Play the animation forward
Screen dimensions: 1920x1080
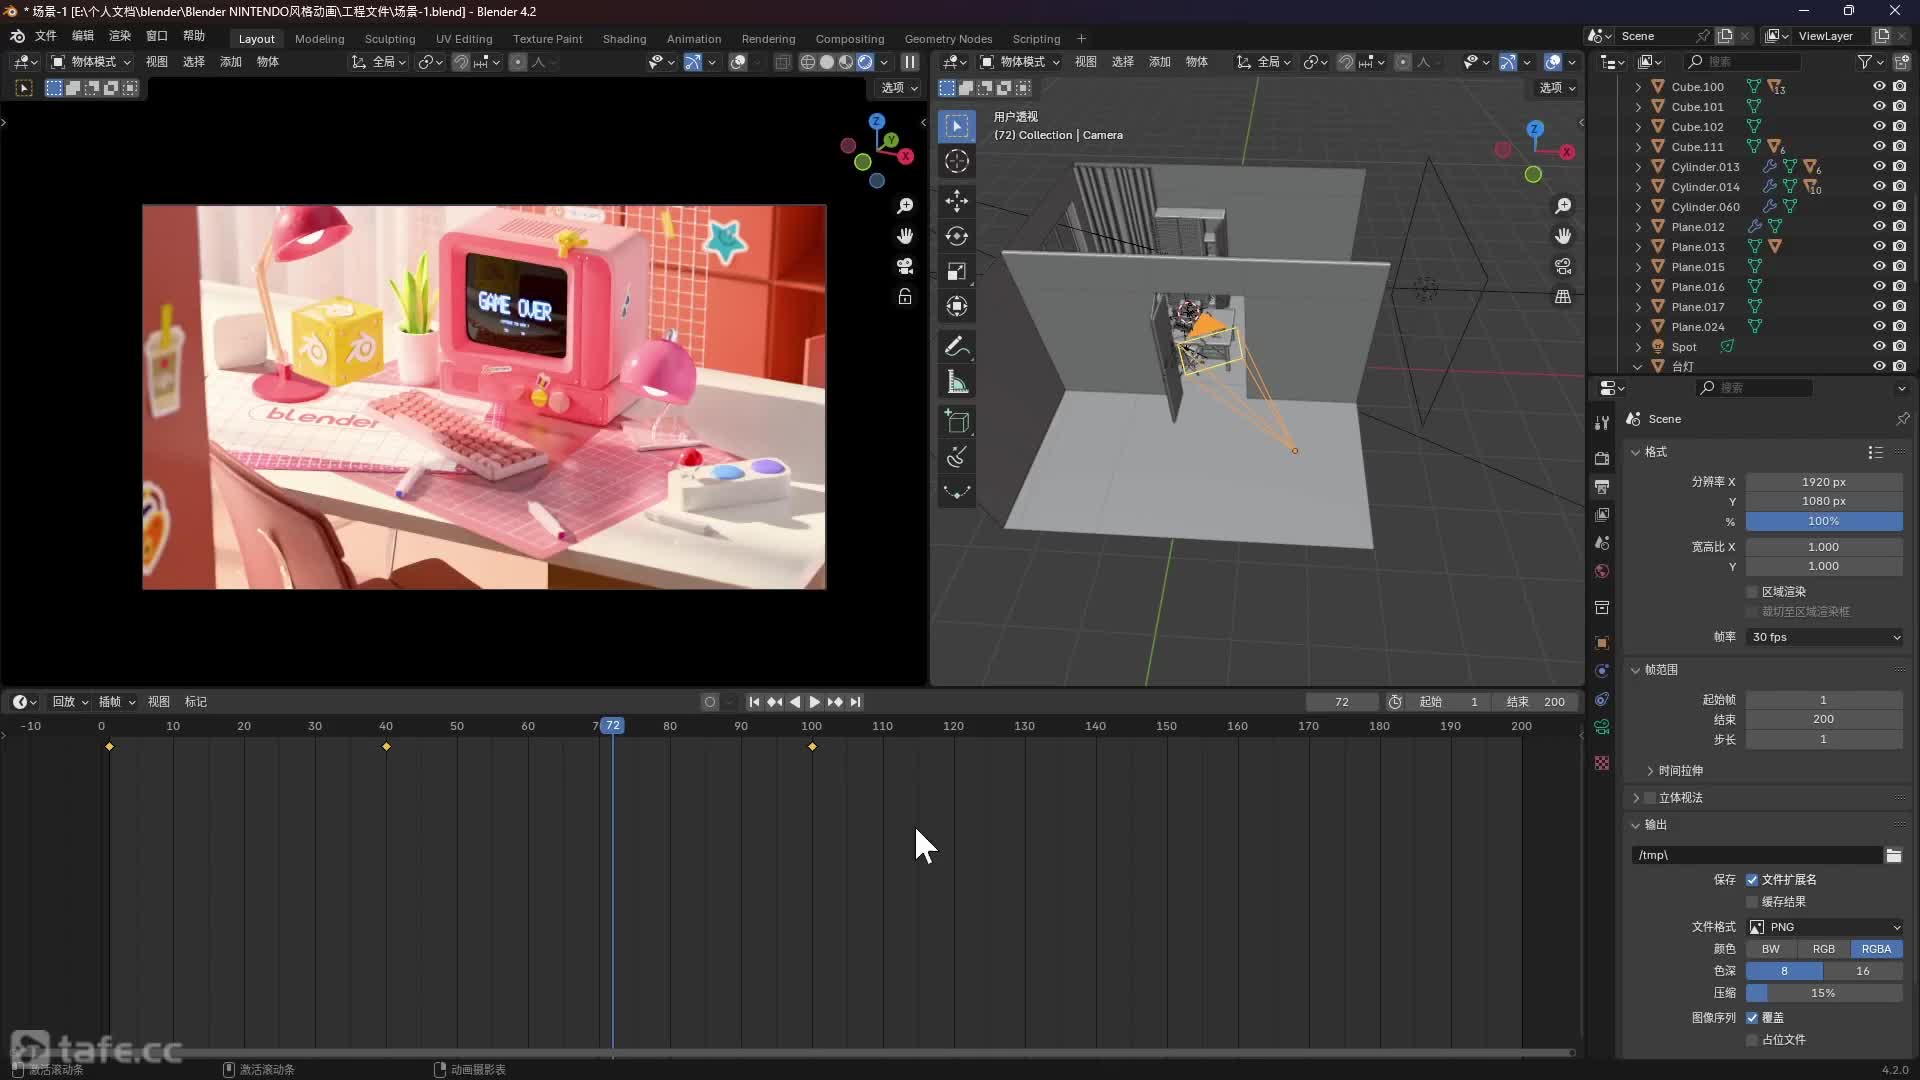814,702
